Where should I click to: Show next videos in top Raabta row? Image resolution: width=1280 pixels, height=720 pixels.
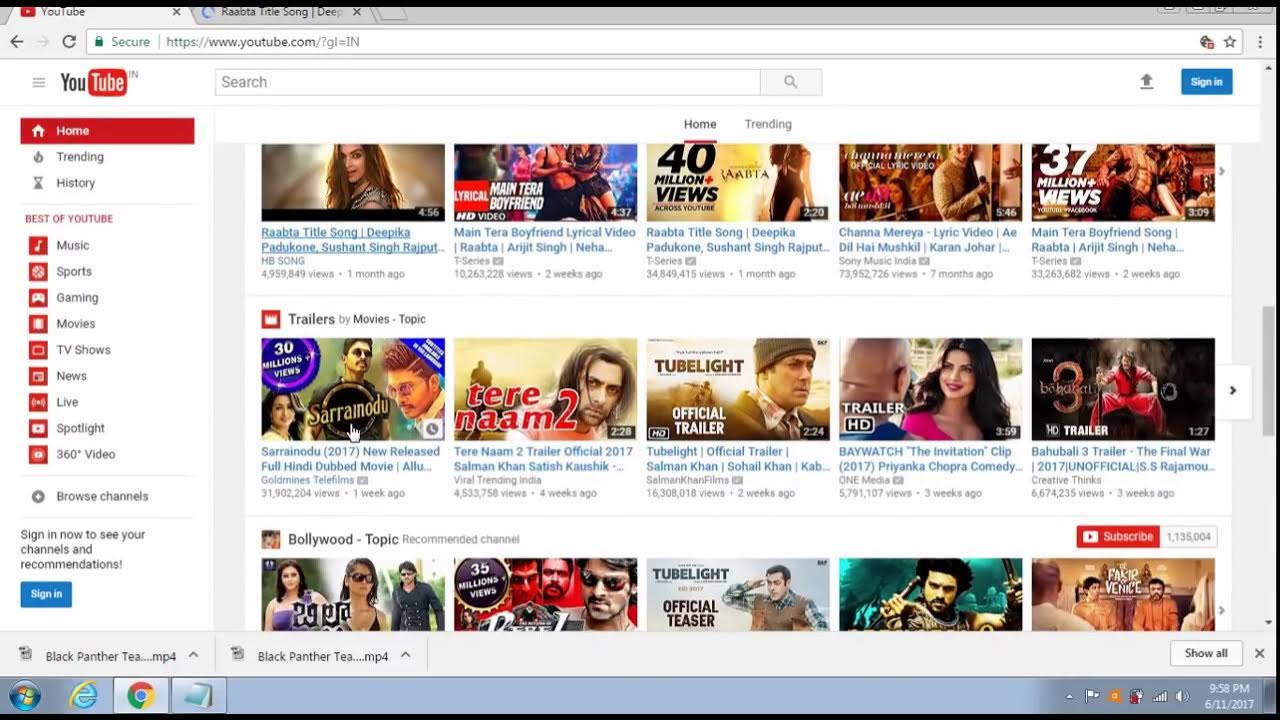pos(1222,172)
